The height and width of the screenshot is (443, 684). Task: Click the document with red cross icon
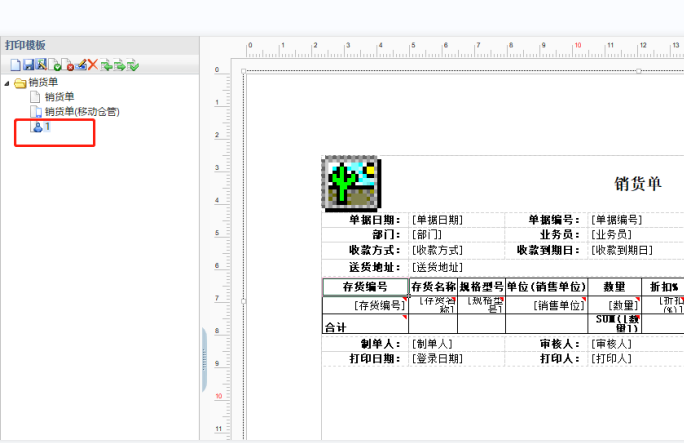68,65
